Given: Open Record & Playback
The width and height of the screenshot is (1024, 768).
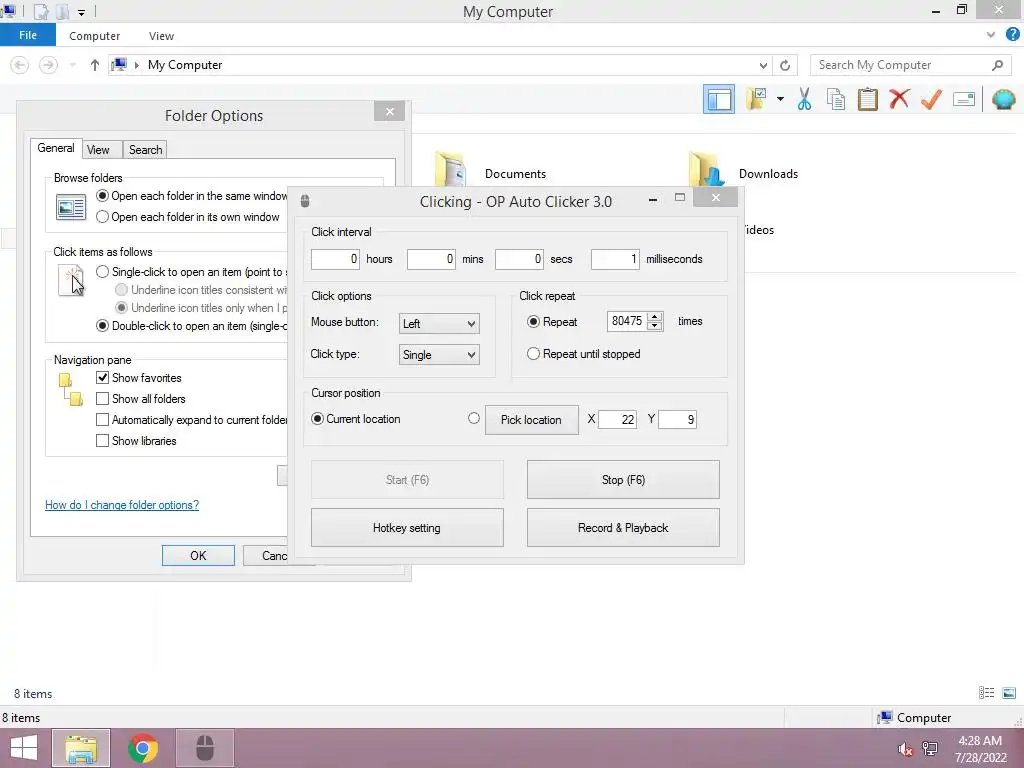Looking at the screenshot, I should click(623, 528).
